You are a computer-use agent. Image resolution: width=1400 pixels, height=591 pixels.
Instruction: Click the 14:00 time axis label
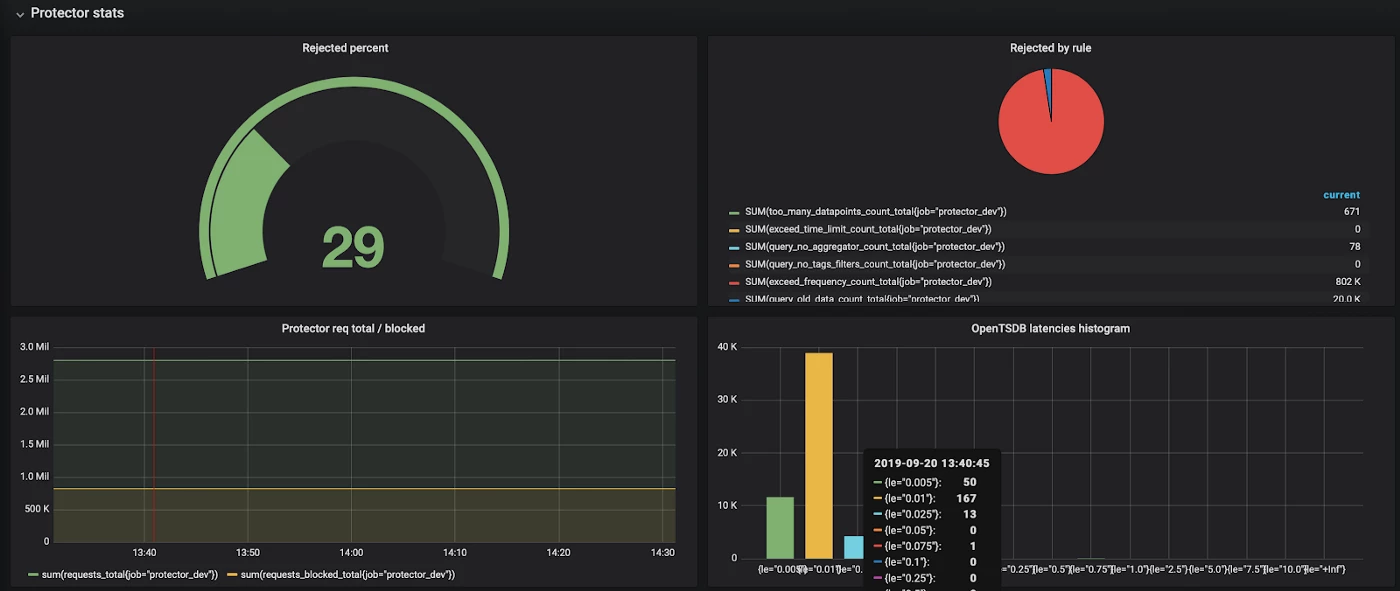[351, 552]
